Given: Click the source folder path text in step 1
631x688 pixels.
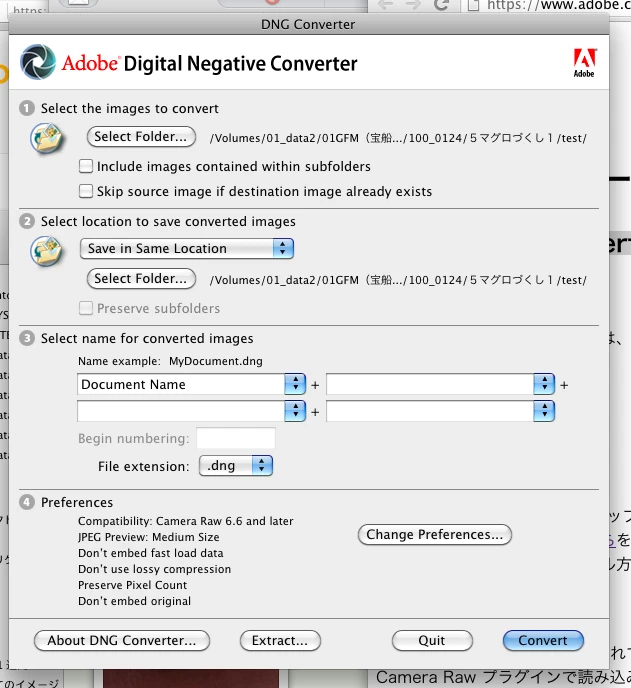Looking at the screenshot, I should point(398,138).
